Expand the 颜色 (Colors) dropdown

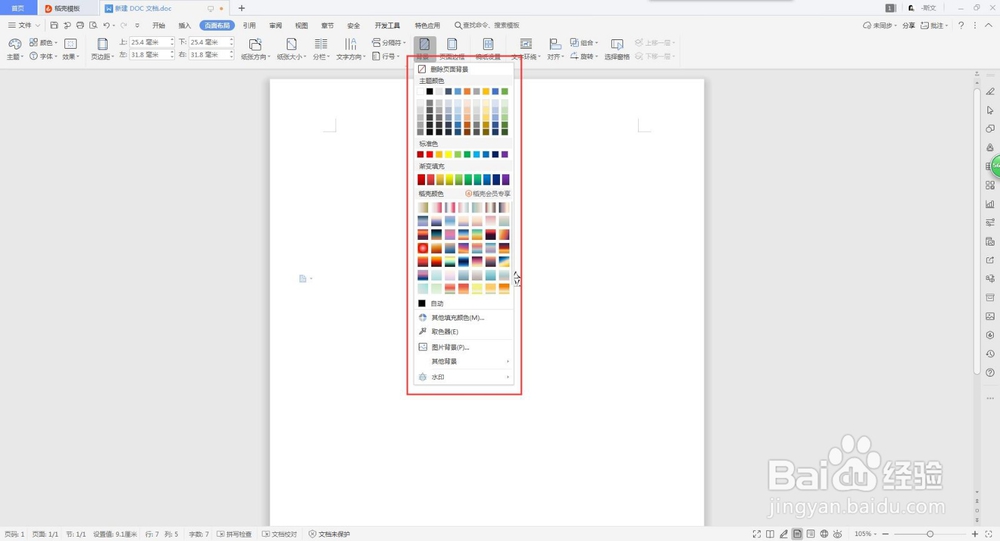(43, 43)
